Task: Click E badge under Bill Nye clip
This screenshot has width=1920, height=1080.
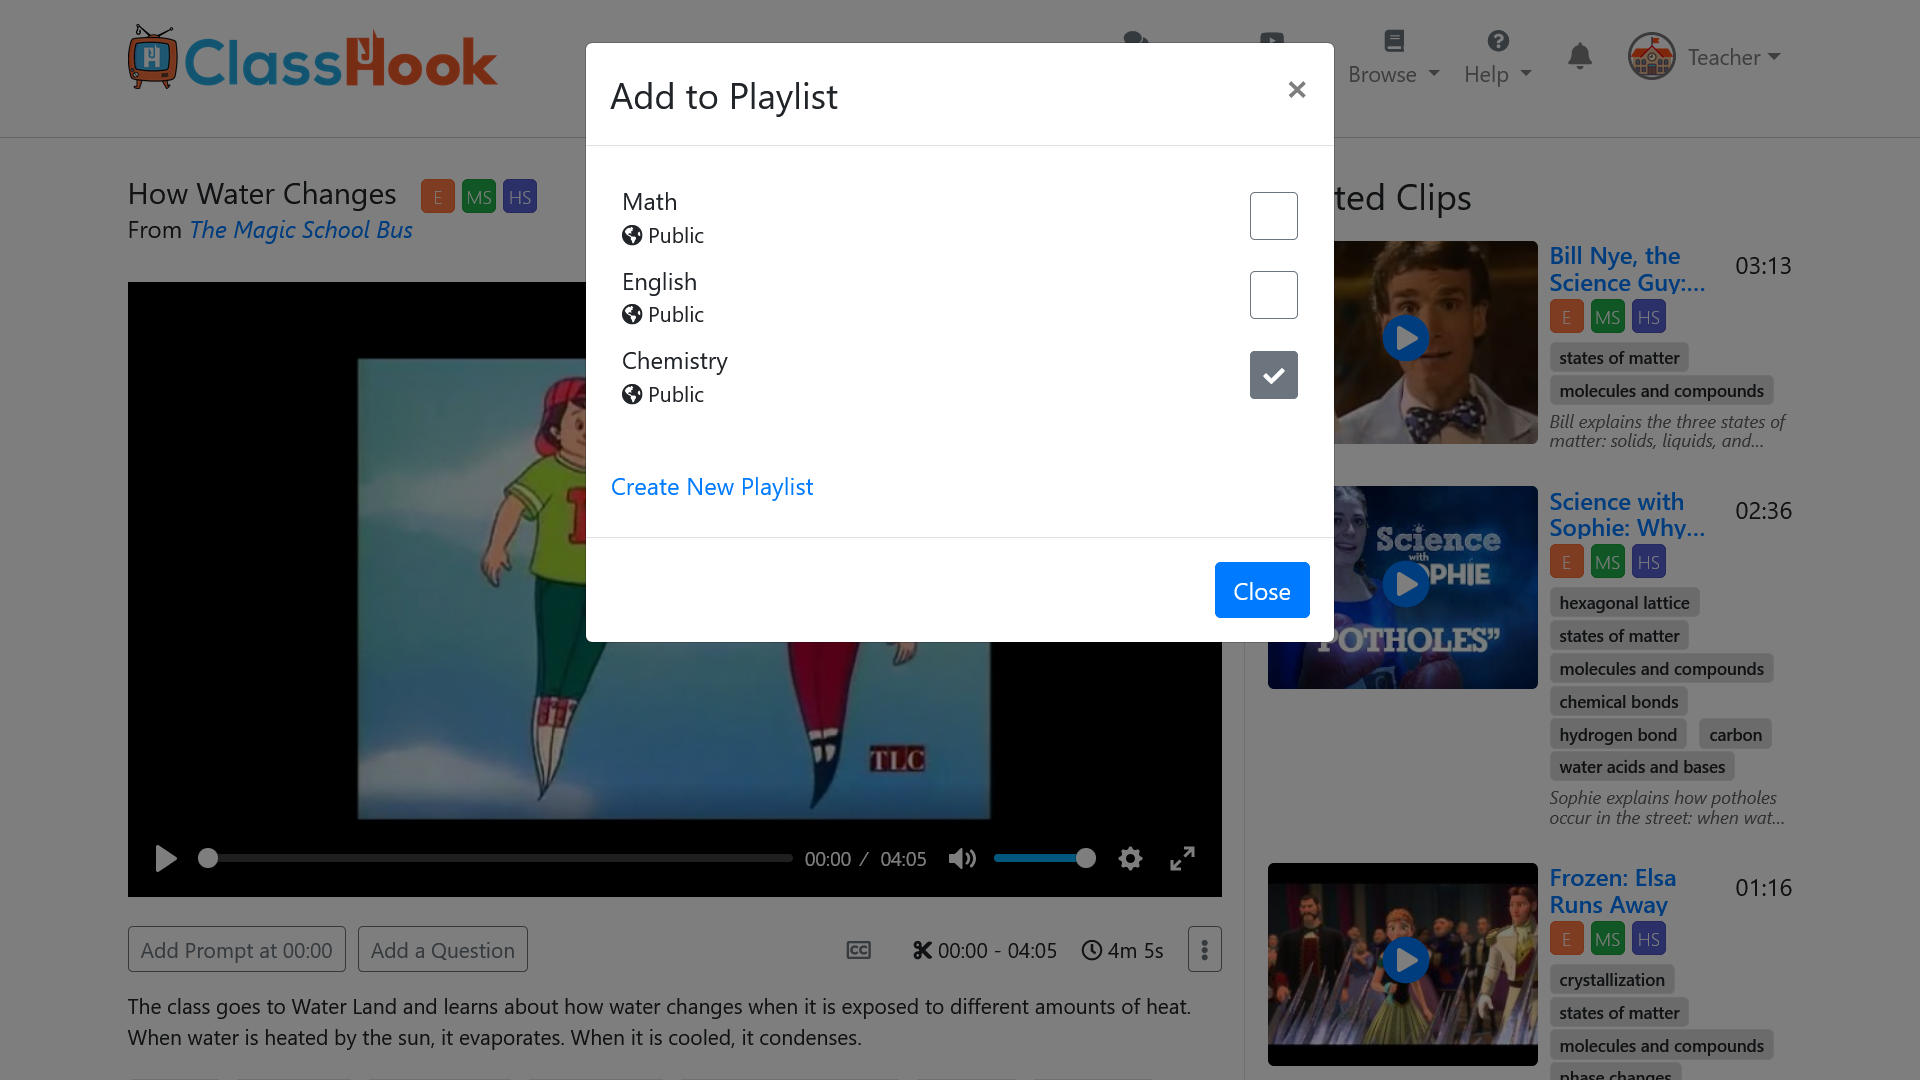Action: [1567, 318]
